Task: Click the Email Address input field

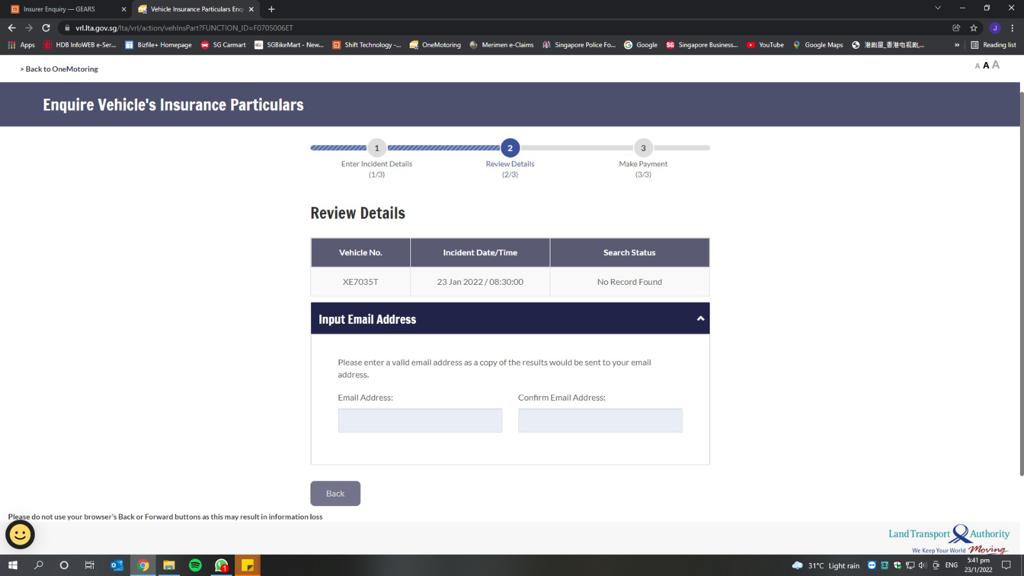Action: pyautogui.click(x=420, y=420)
